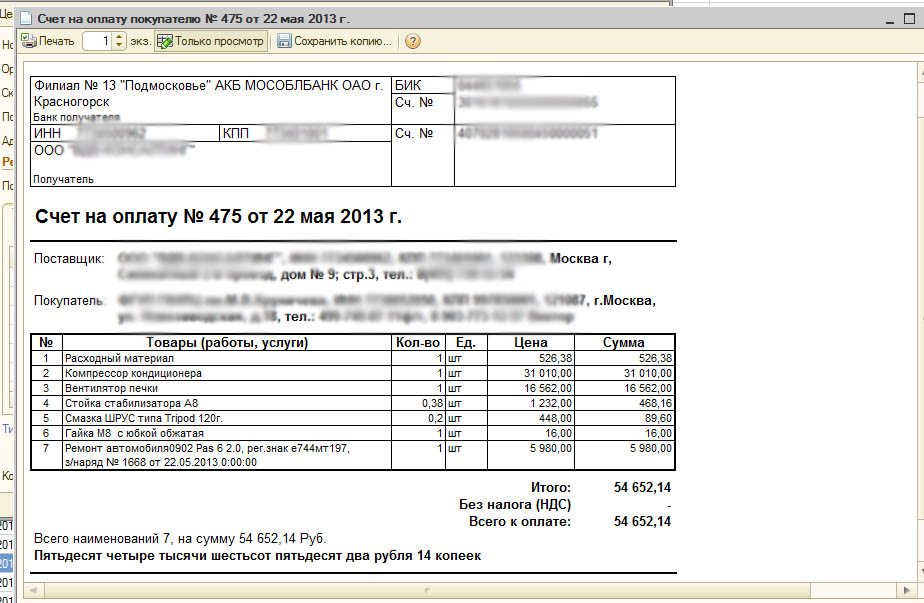924x603 pixels.
Task: Click the Товары (работы, услуги) column header
Action: (226, 343)
